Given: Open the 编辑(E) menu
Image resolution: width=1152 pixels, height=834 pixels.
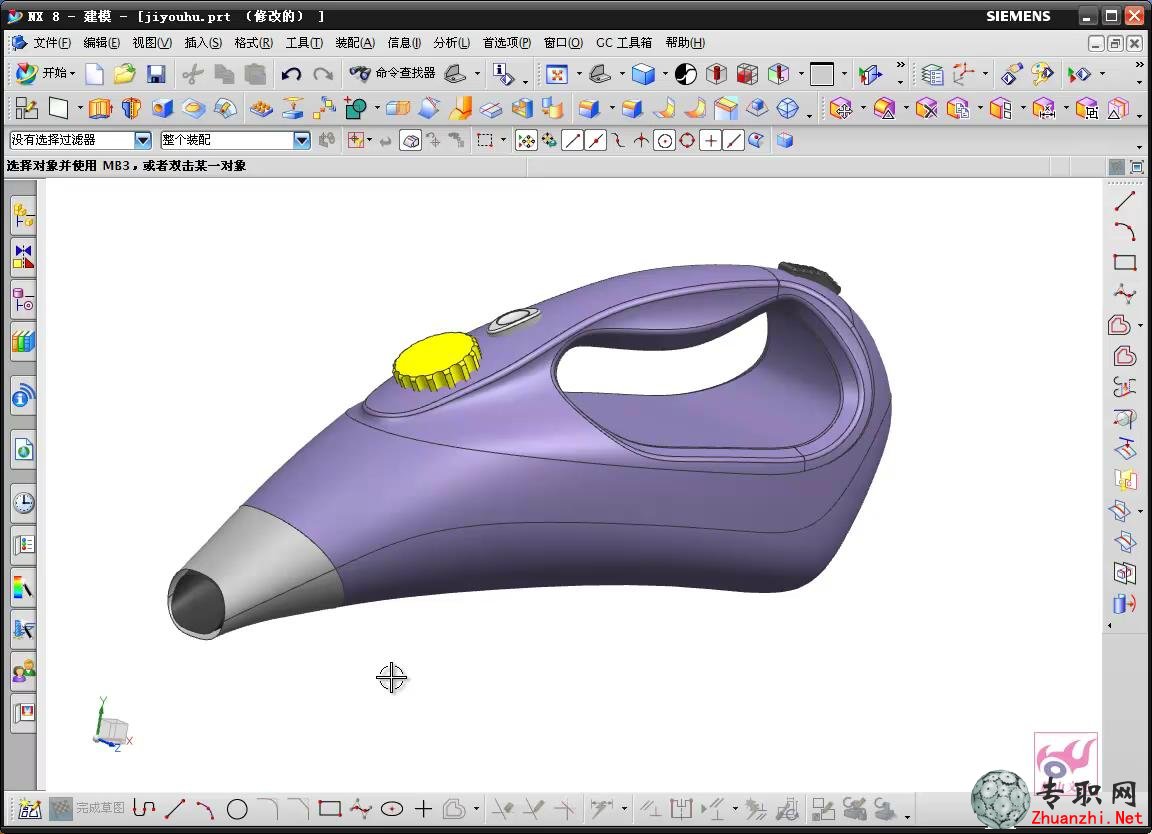Looking at the screenshot, I should click(101, 43).
